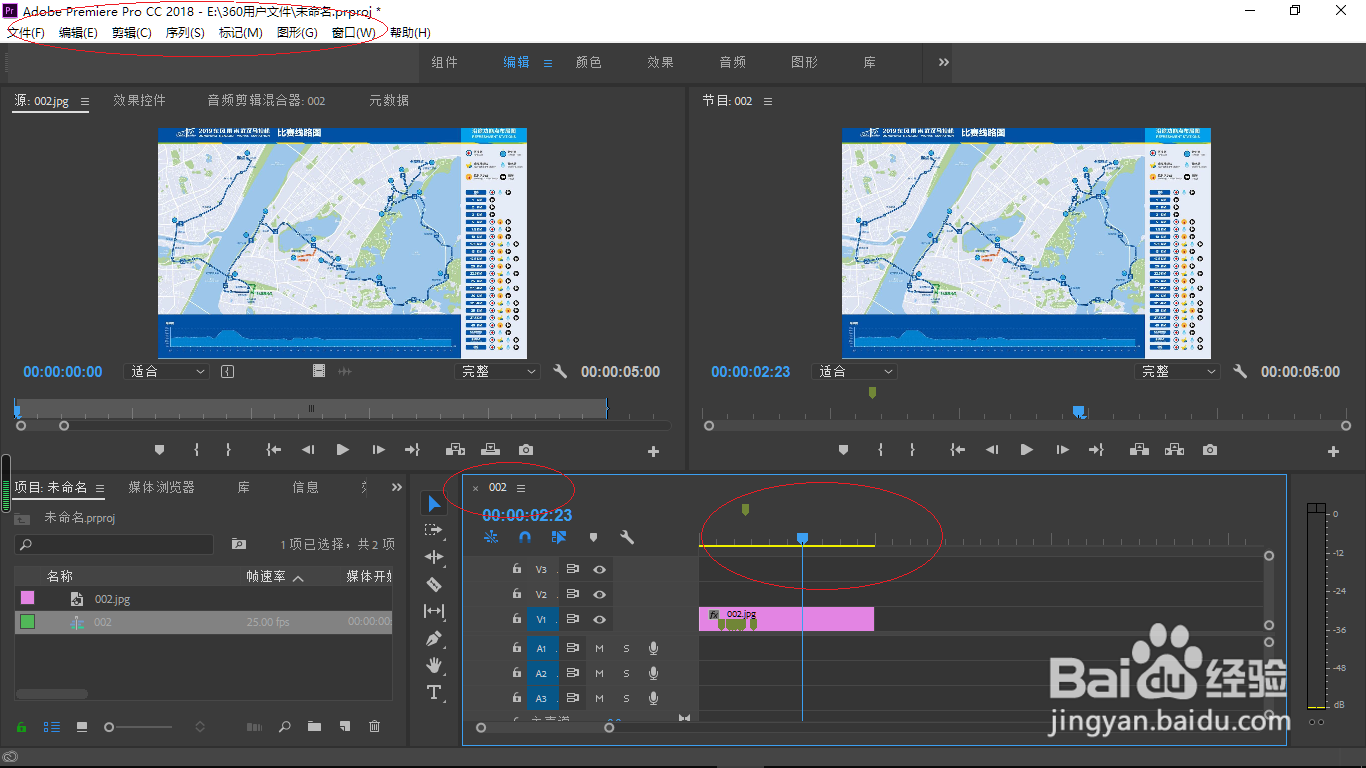1366x768 pixels.
Task: Toggle V1 track output eye
Action: (599, 619)
